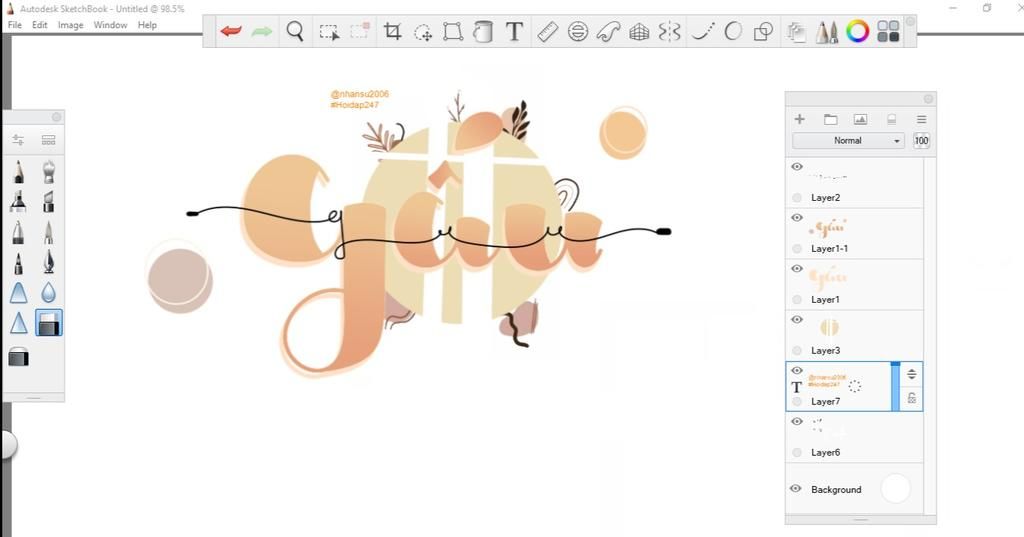Screen dimensions: 1024x537
Task: Select the Ballpoint Pen brush
Action: (18, 232)
